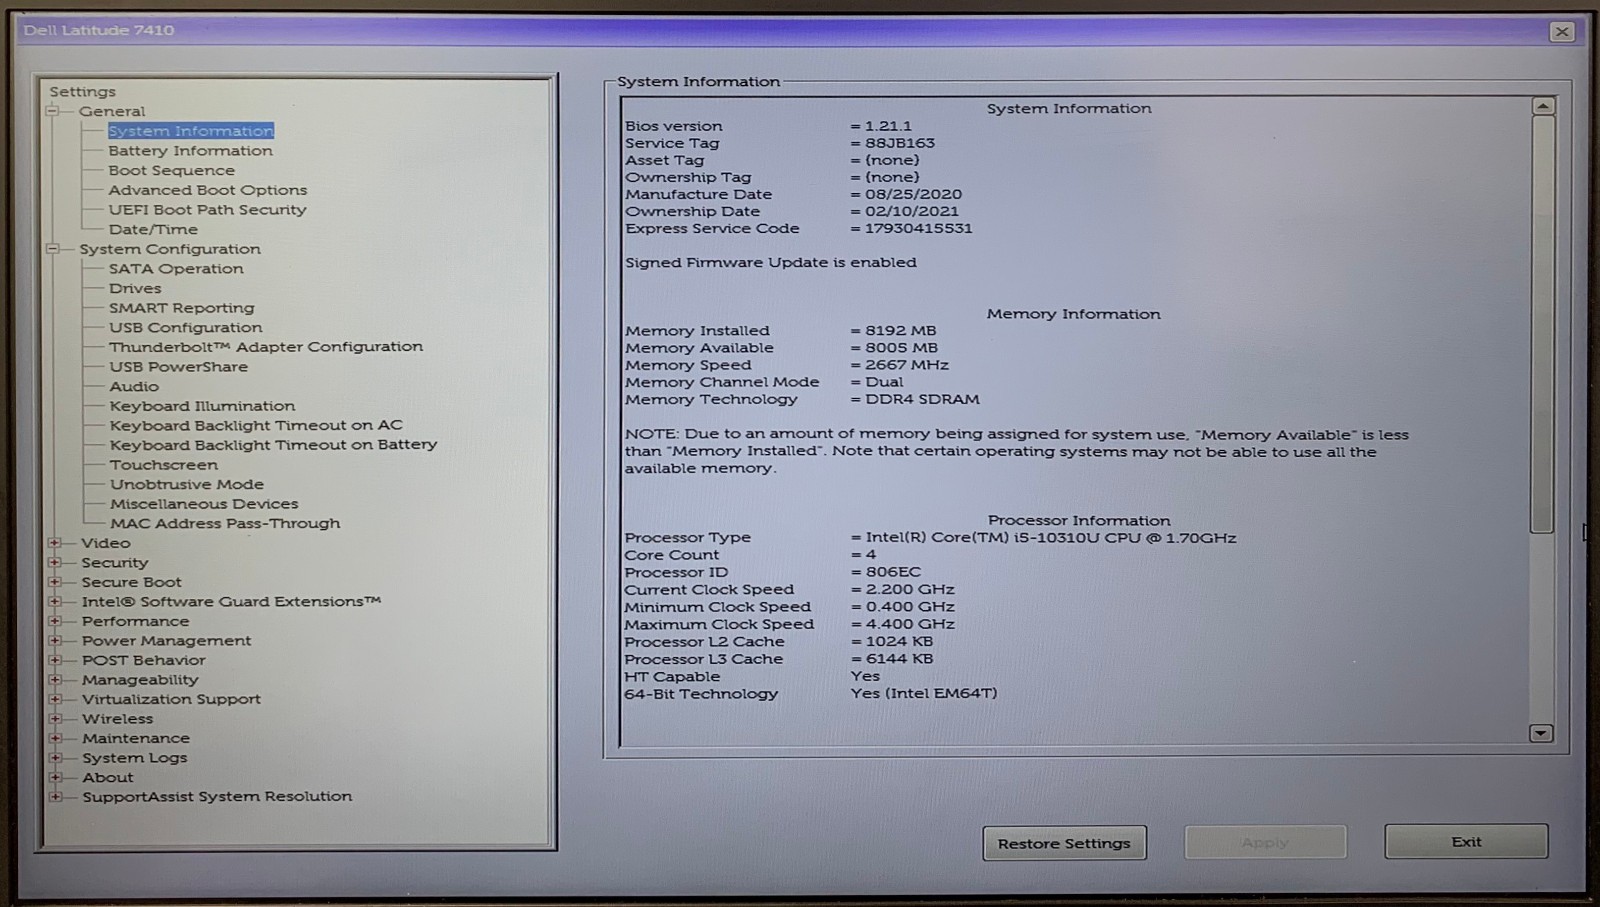Select the Security category label
This screenshot has width=1600, height=907.
click(x=115, y=562)
